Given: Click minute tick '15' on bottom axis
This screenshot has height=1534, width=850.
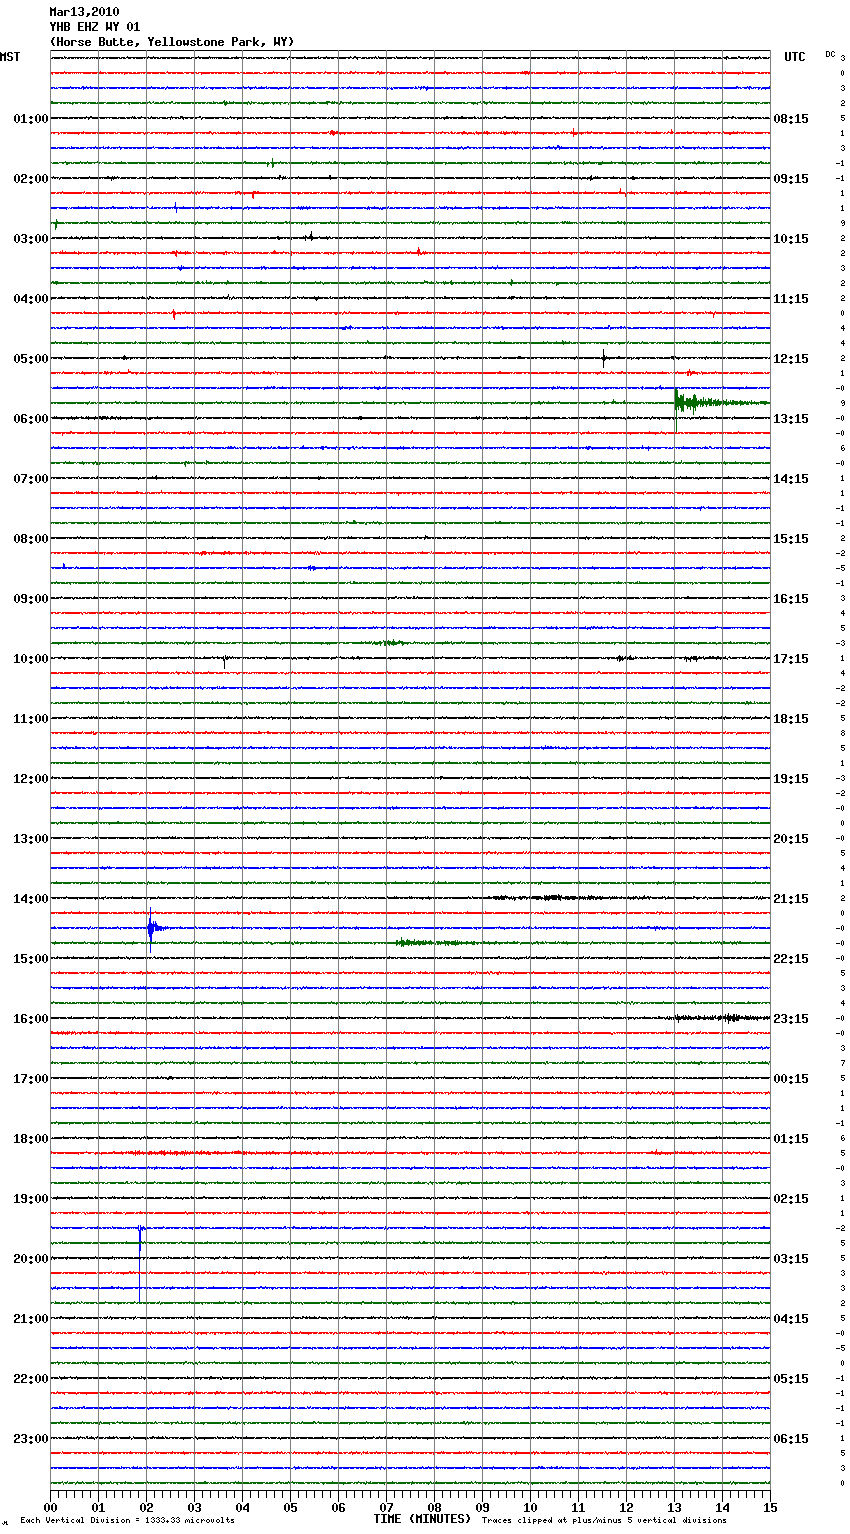Looking at the screenshot, I should 770,1507.
